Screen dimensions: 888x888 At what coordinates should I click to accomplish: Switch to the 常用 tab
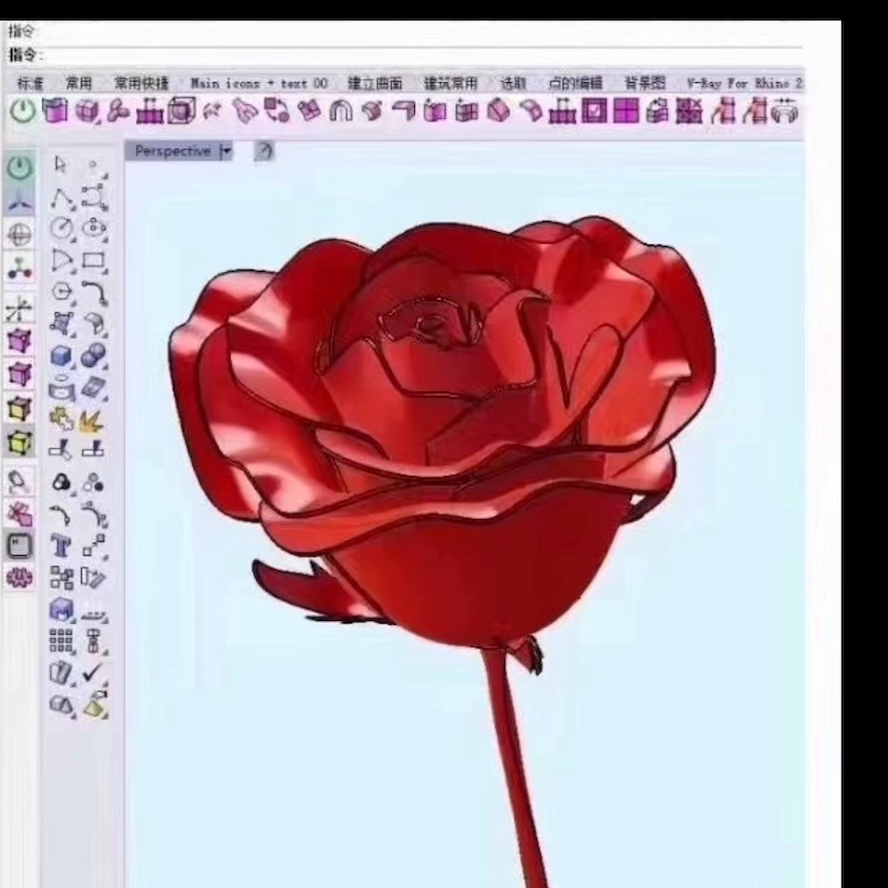[78, 83]
